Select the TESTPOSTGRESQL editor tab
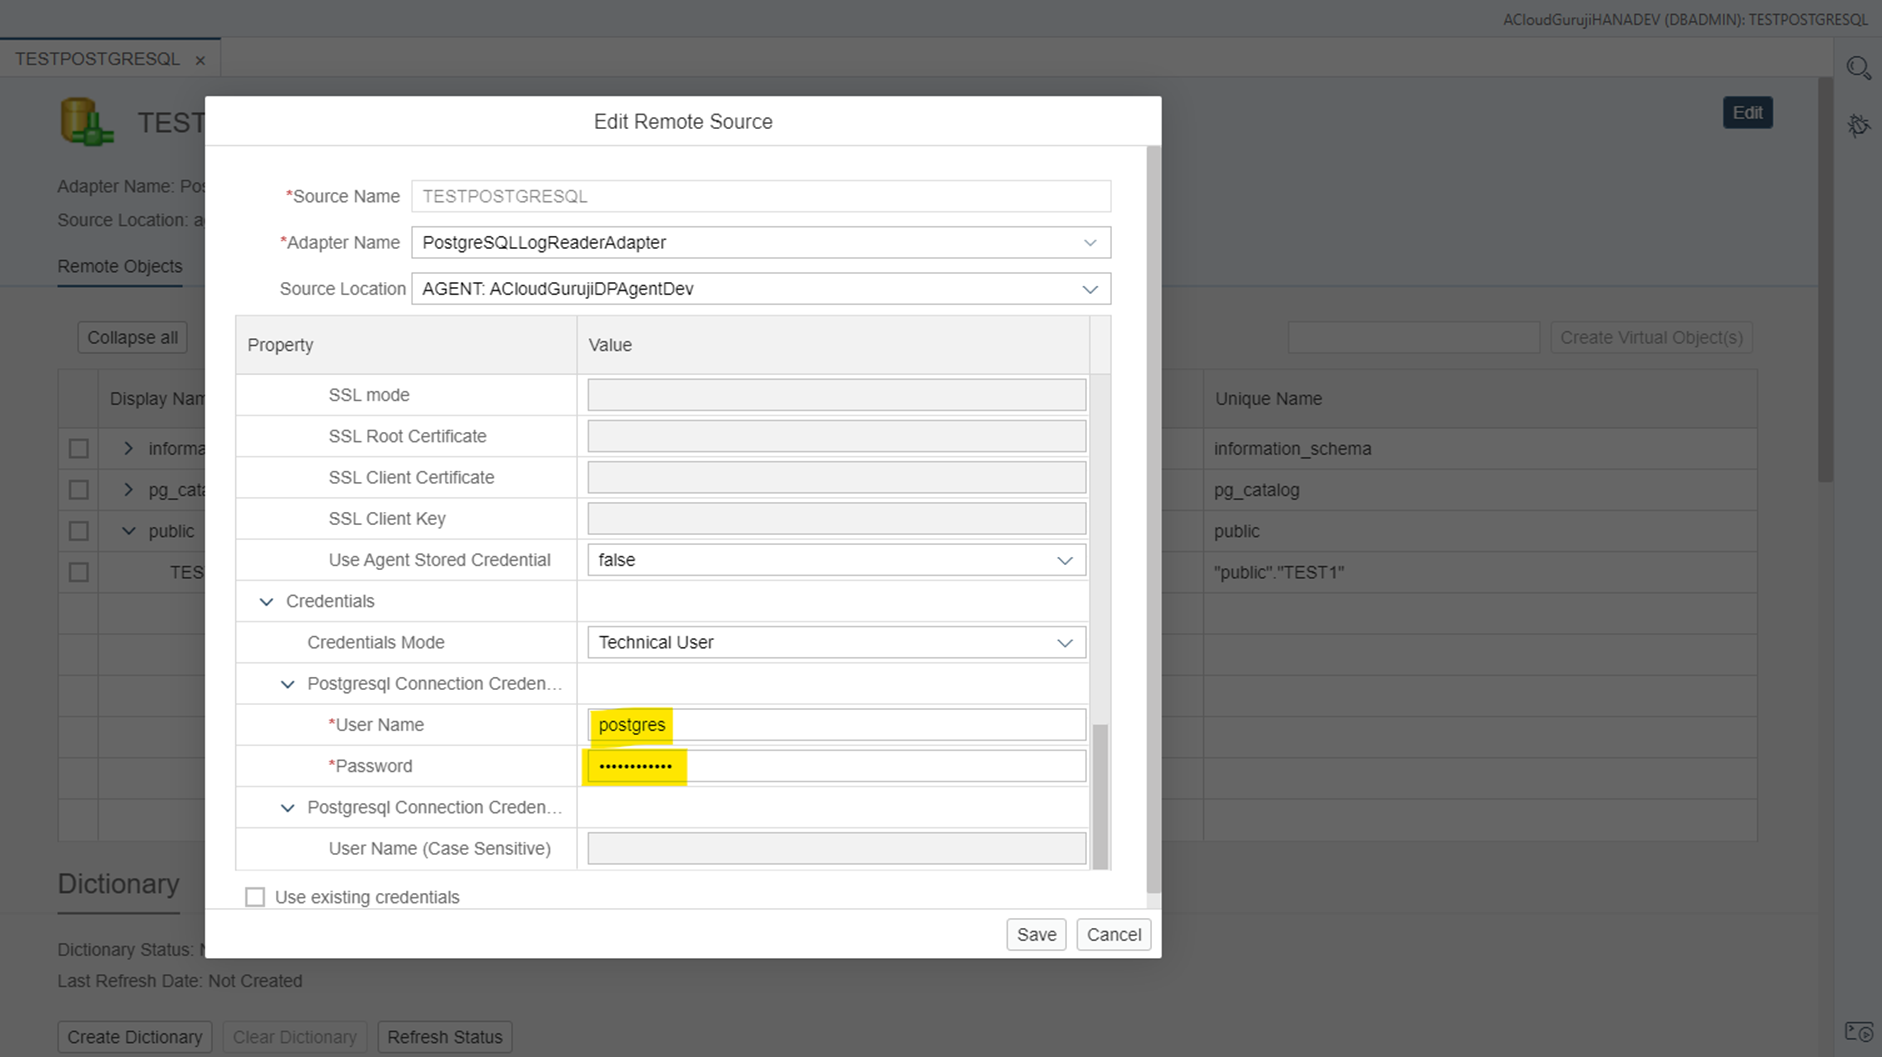Viewport: 1882px width, 1057px height. (x=97, y=59)
